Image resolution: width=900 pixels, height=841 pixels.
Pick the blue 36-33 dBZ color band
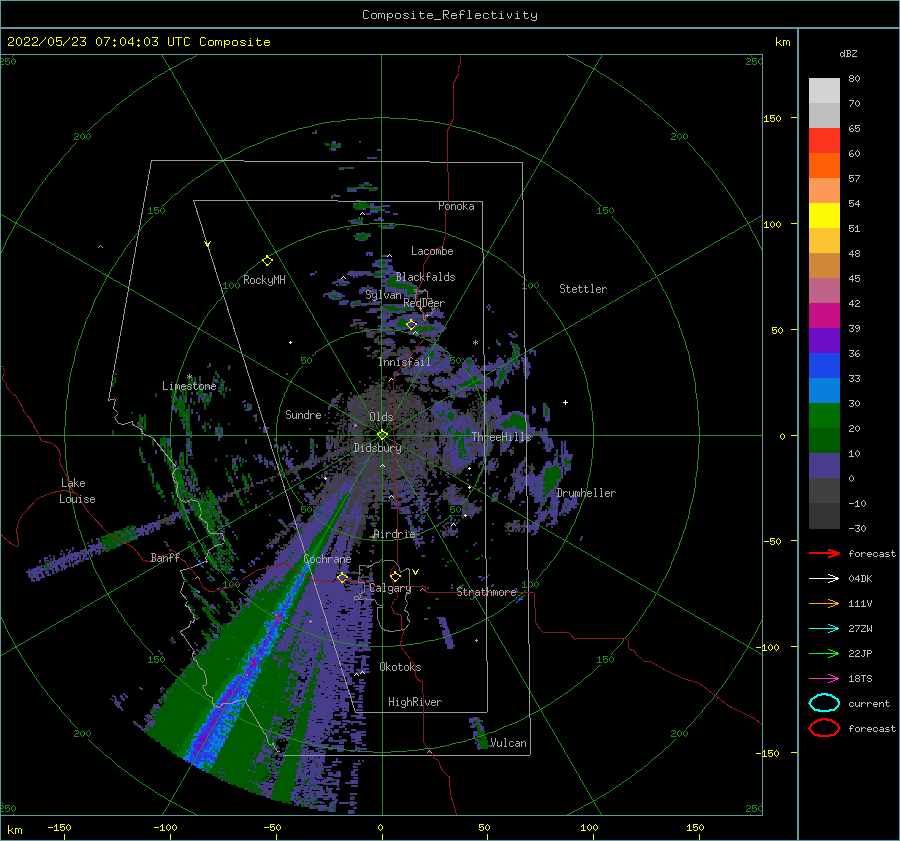click(x=824, y=366)
